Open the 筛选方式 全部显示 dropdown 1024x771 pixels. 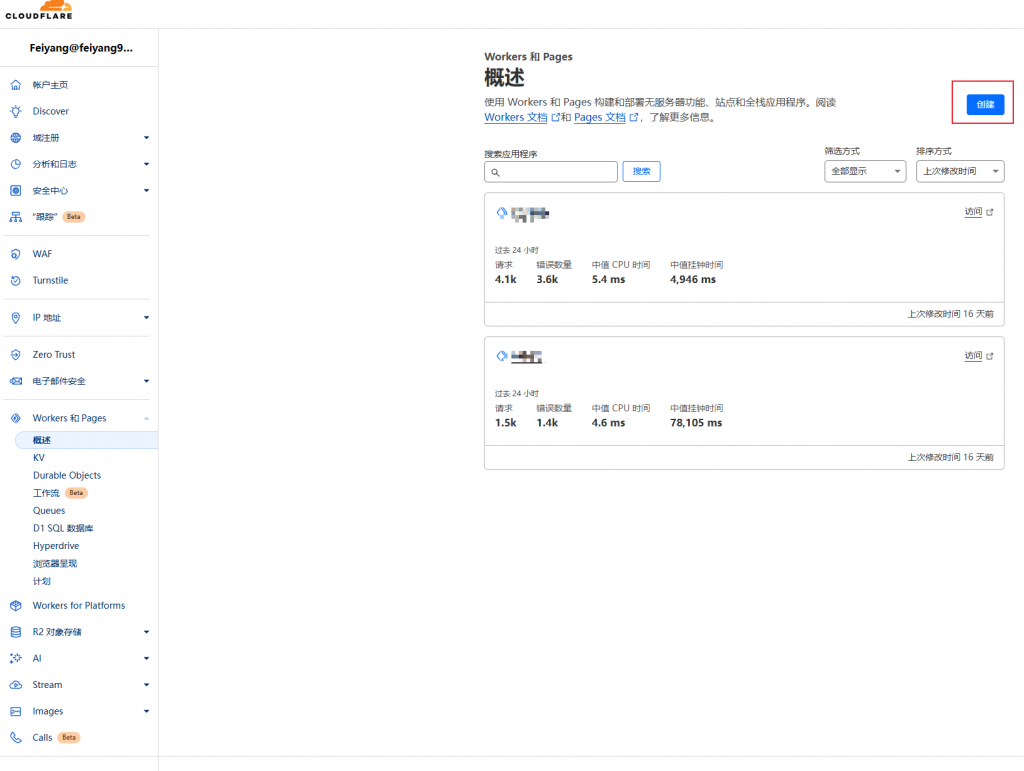(x=865, y=171)
